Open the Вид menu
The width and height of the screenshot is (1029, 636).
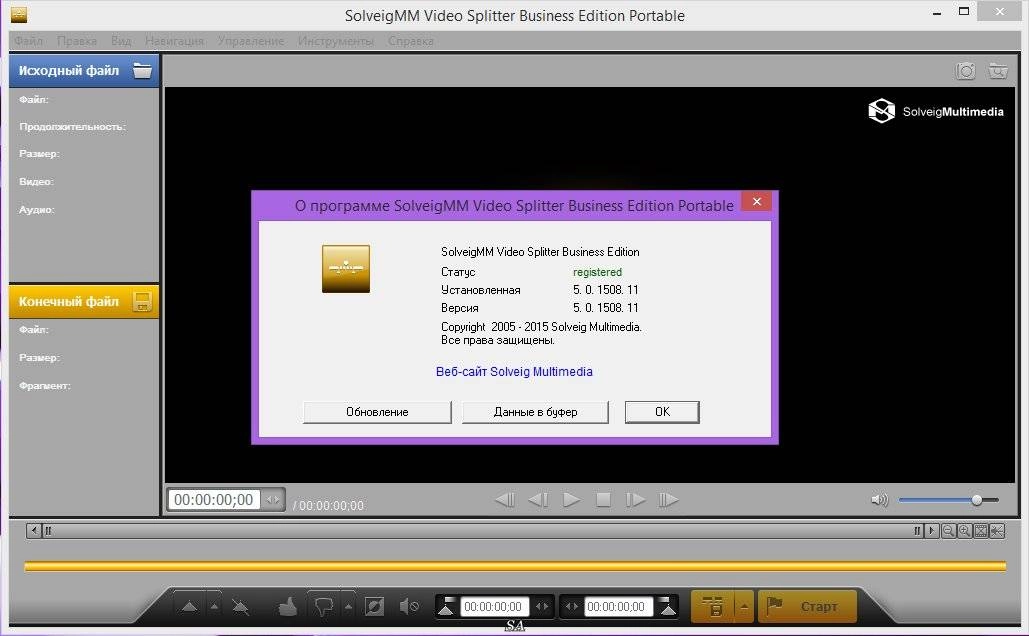(x=121, y=41)
